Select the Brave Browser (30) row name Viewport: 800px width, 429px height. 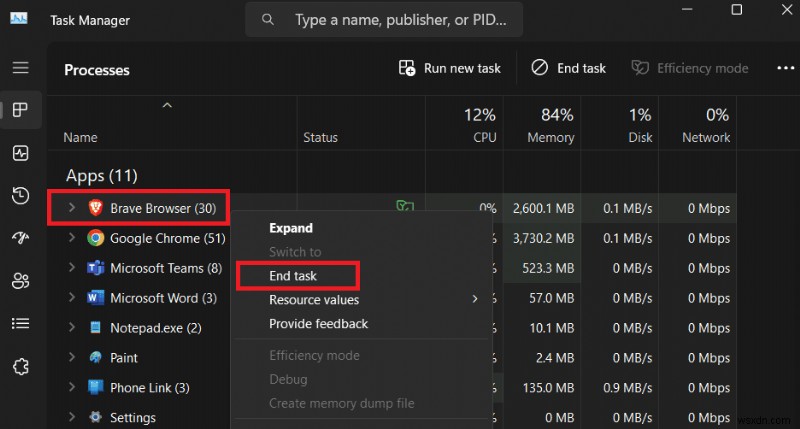point(163,208)
